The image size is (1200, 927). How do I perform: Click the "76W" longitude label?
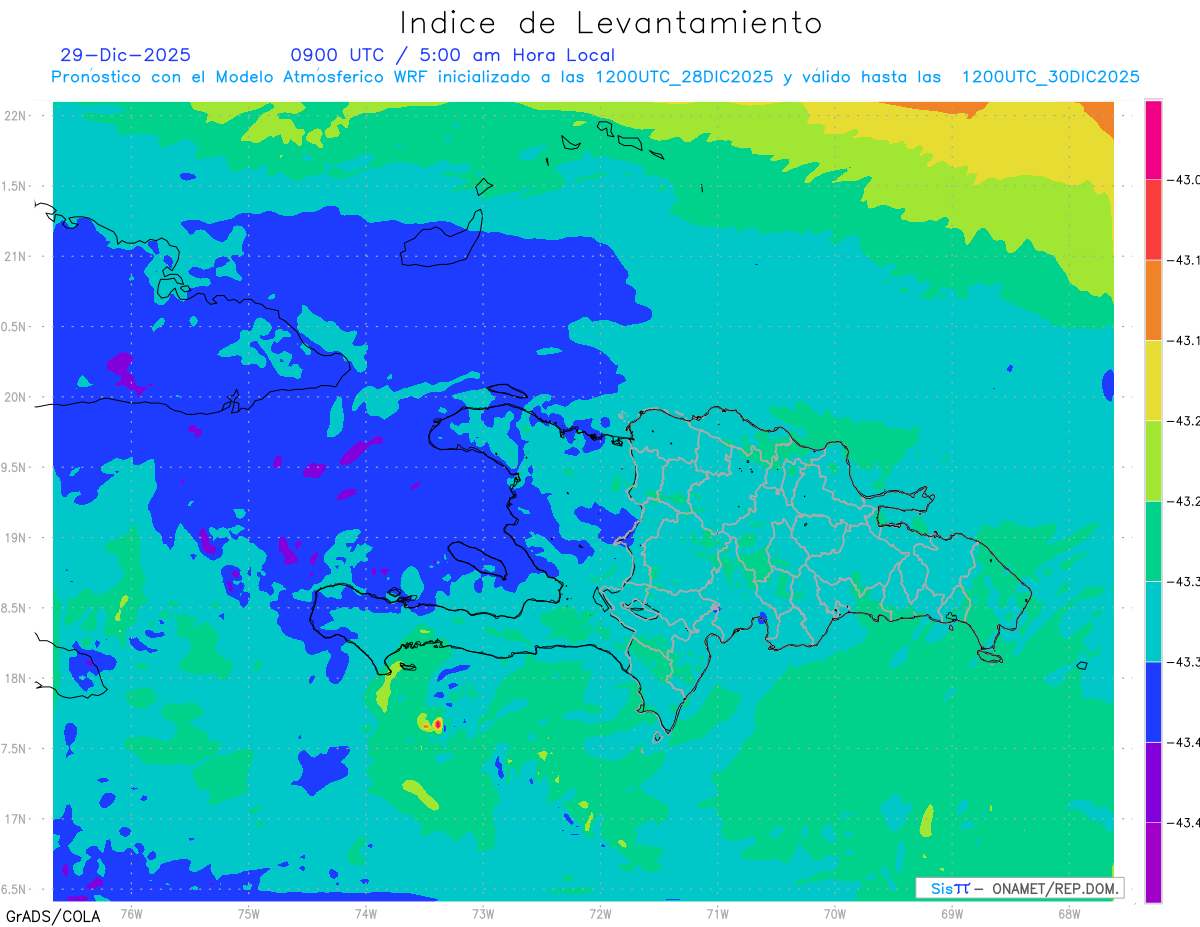pos(131,913)
